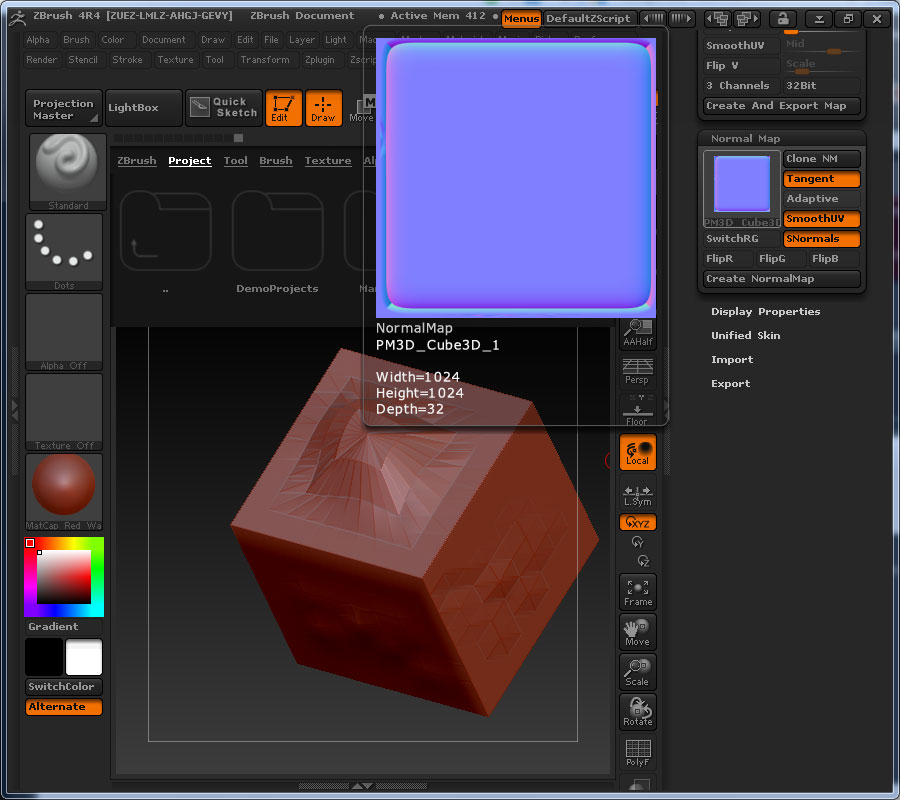This screenshot has height=800, width=900.
Task: Load the previous interface layout
Action: point(717,19)
